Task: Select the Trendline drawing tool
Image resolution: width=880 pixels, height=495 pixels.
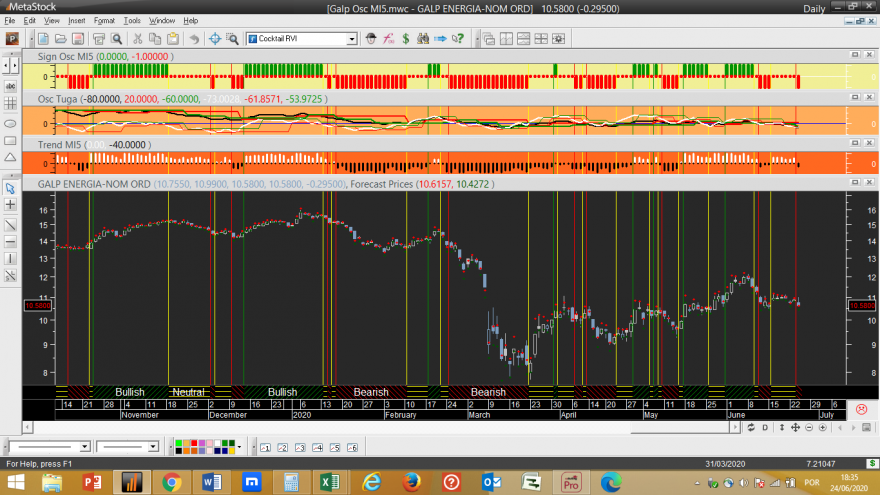Action: pyautogui.click(x=10, y=222)
